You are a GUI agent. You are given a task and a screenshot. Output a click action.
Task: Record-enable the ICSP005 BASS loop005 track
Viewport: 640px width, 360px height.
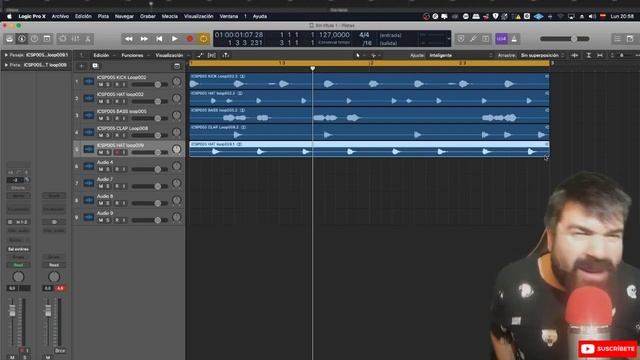pos(117,118)
